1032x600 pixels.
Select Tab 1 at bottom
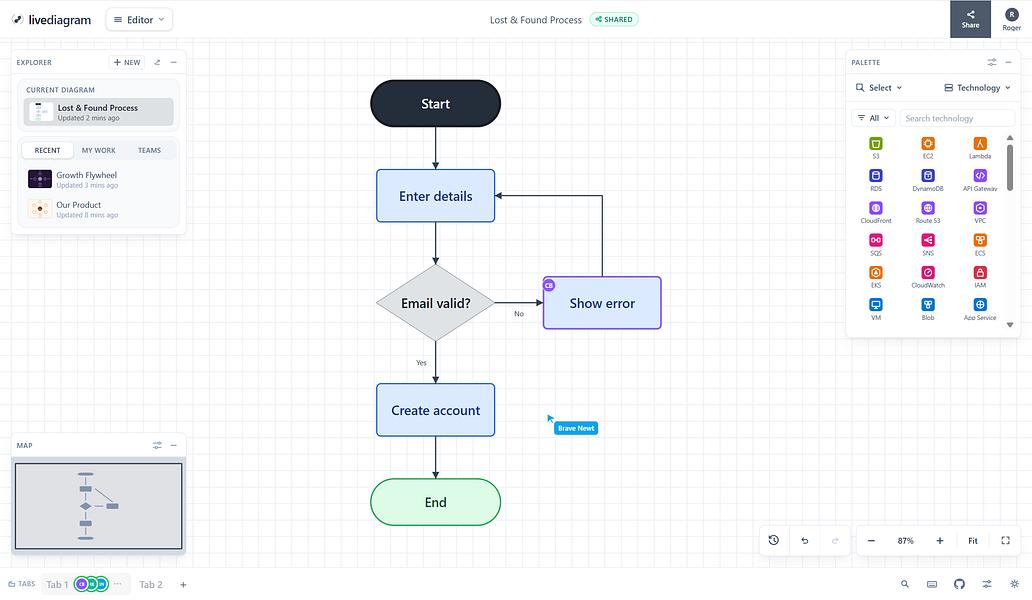coord(57,584)
